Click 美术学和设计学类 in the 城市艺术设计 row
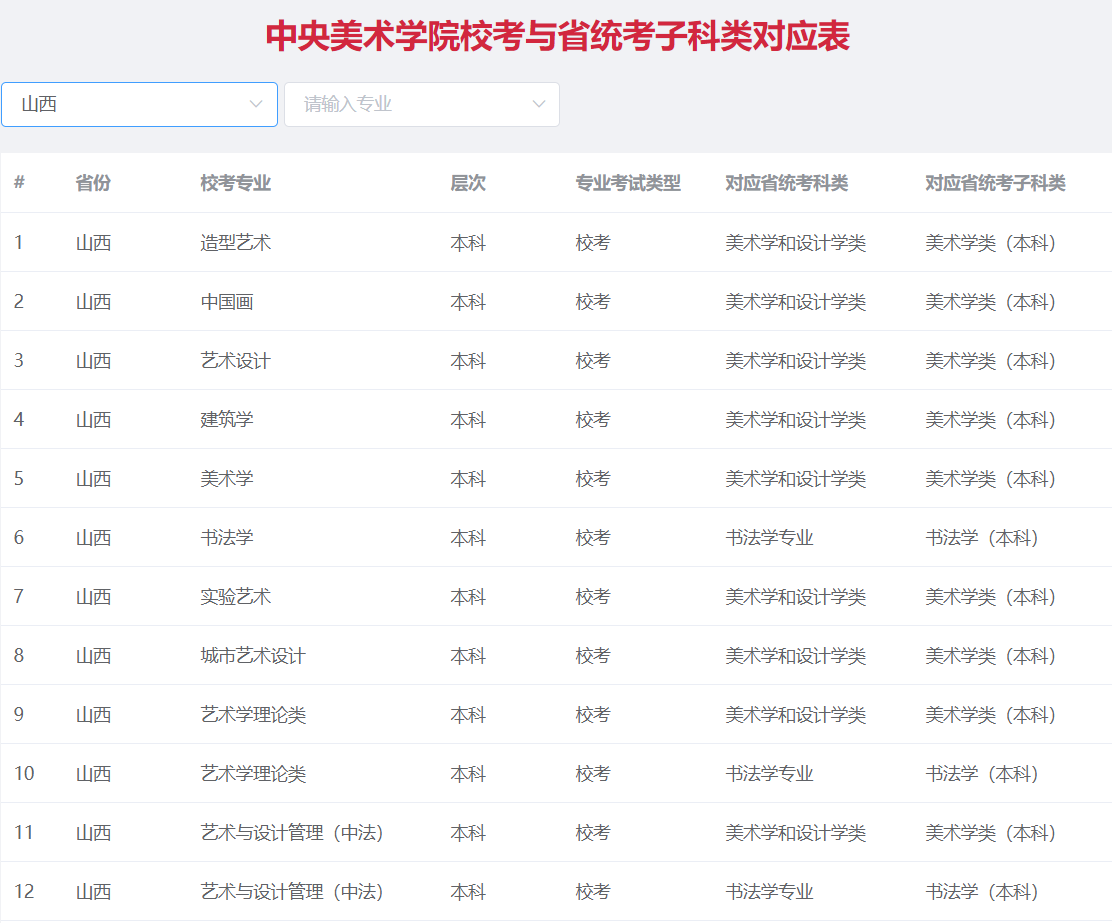Viewport: 1112px width, 923px height. [795, 655]
